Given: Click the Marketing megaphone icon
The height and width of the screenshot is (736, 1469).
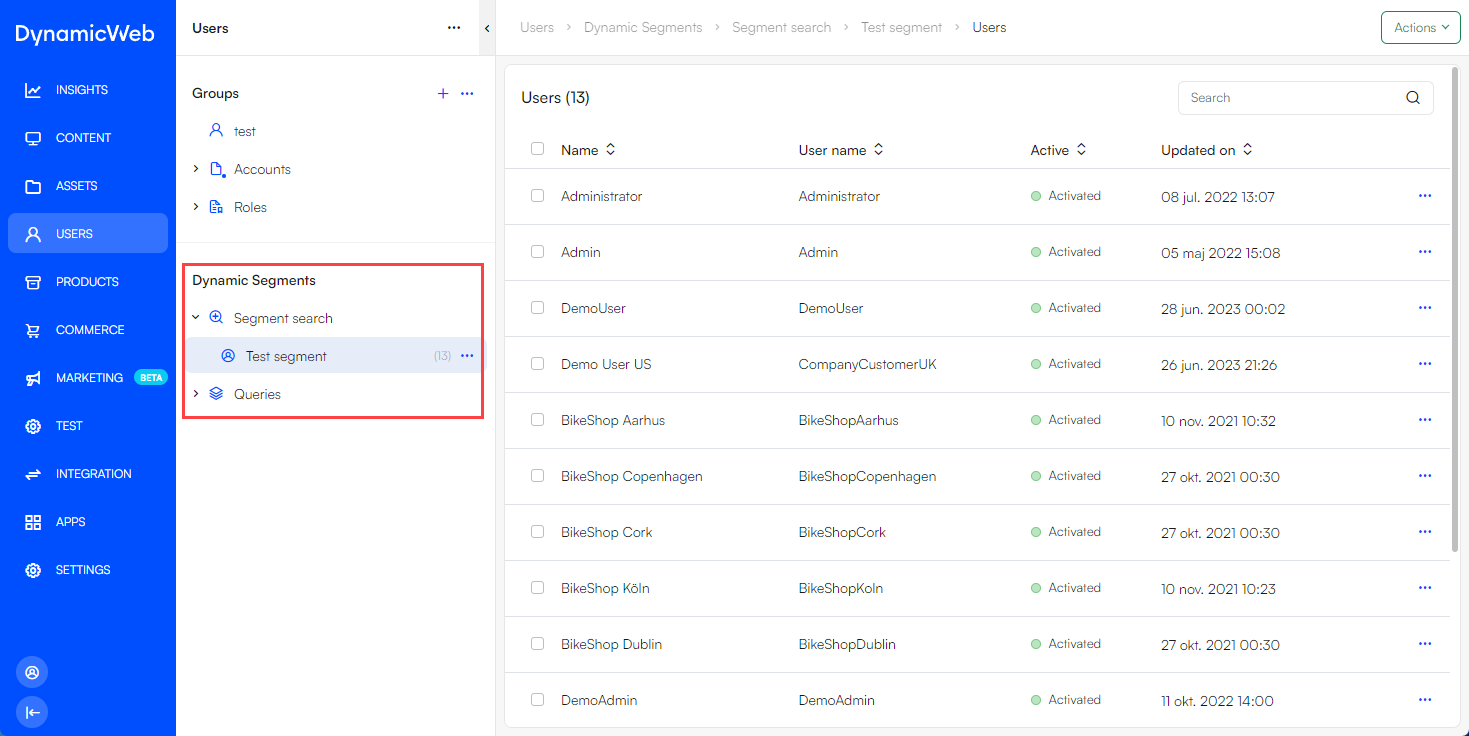Looking at the screenshot, I should [33, 378].
